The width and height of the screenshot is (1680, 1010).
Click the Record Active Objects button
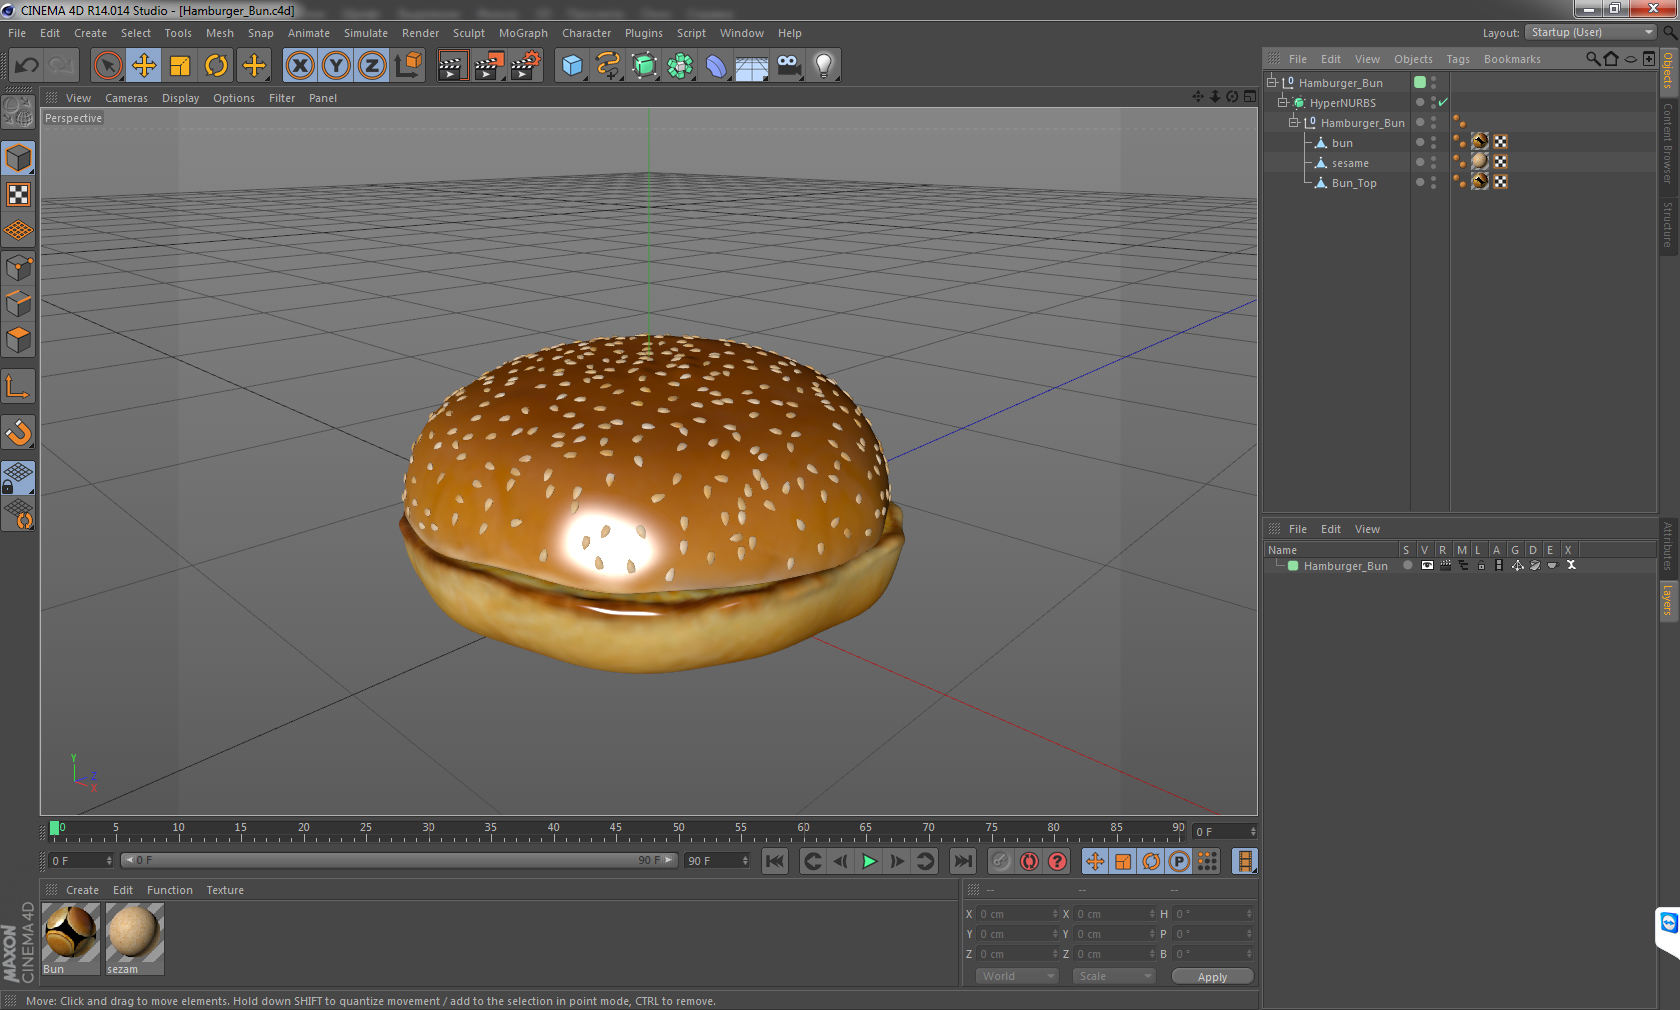click(x=1001, y=861)
